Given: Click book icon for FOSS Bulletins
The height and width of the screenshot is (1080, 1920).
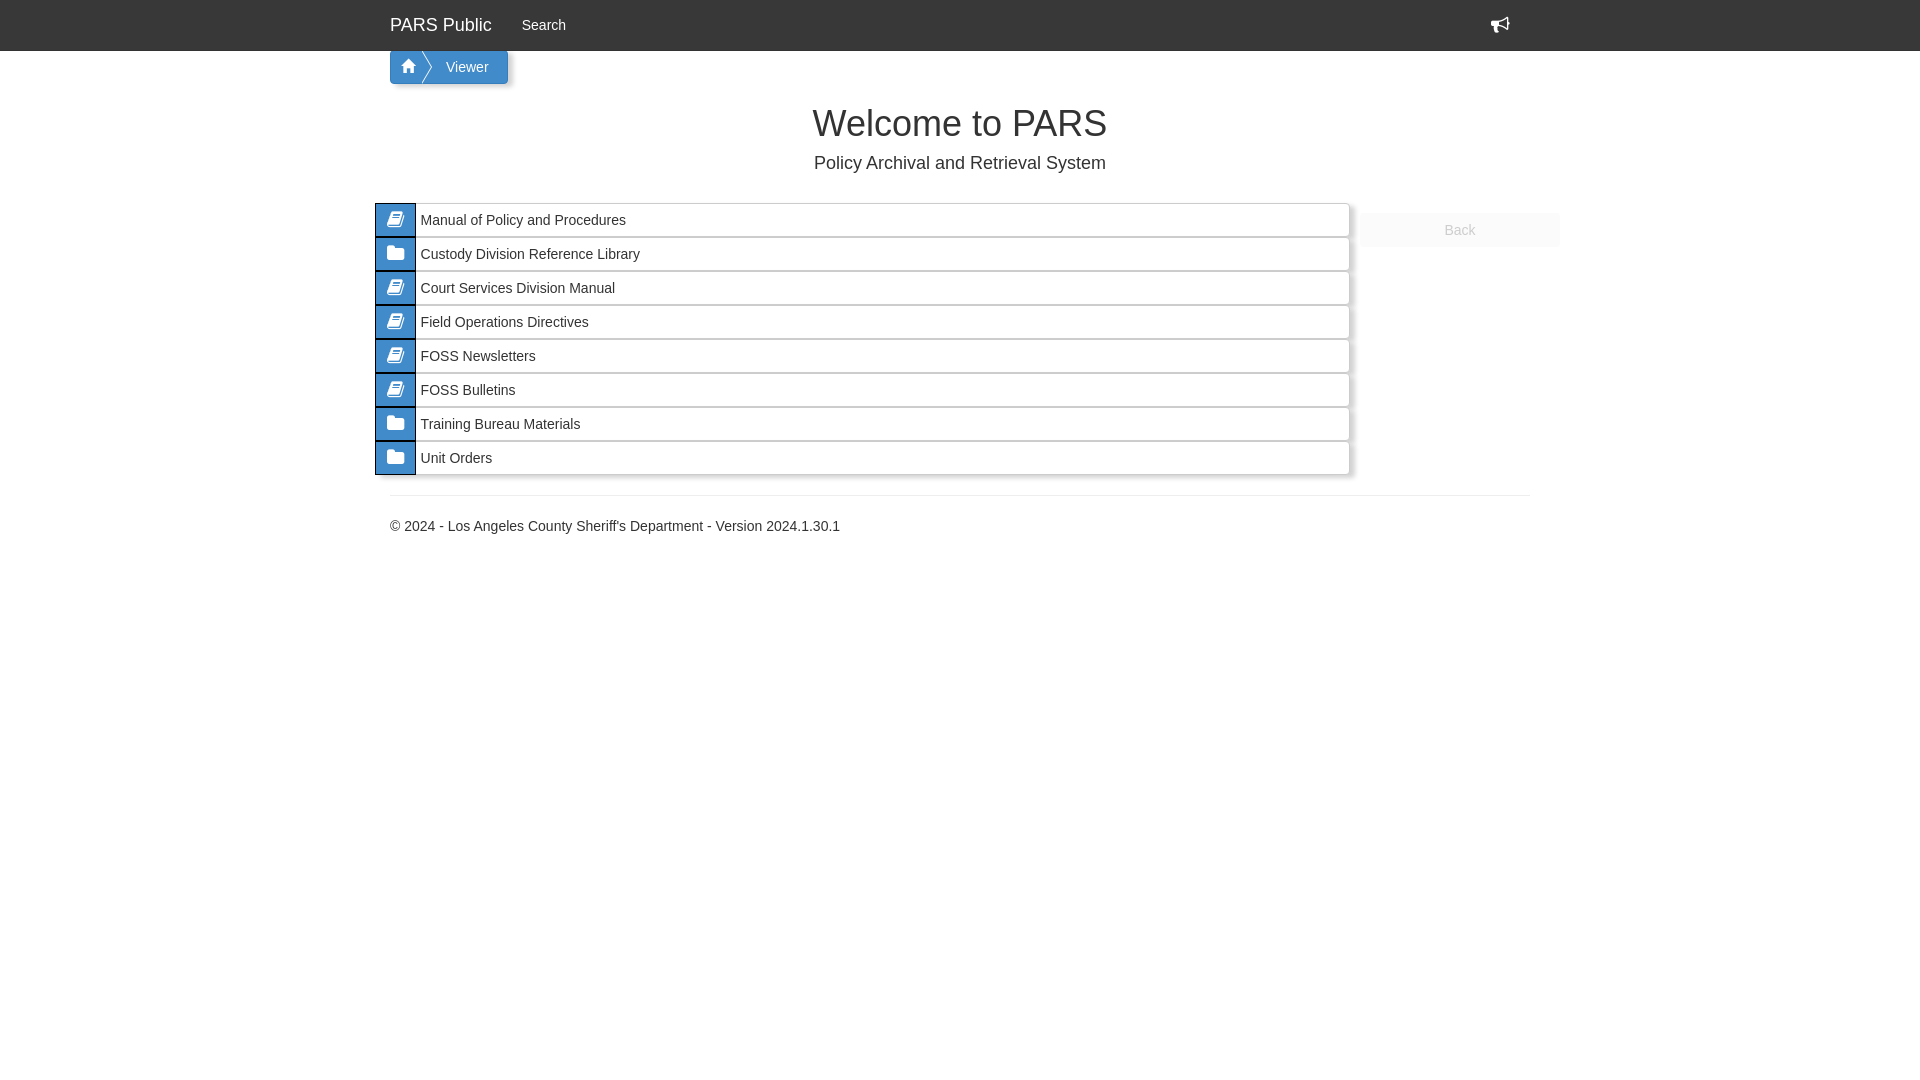Looking at the screenshot, I should [395, 390].
